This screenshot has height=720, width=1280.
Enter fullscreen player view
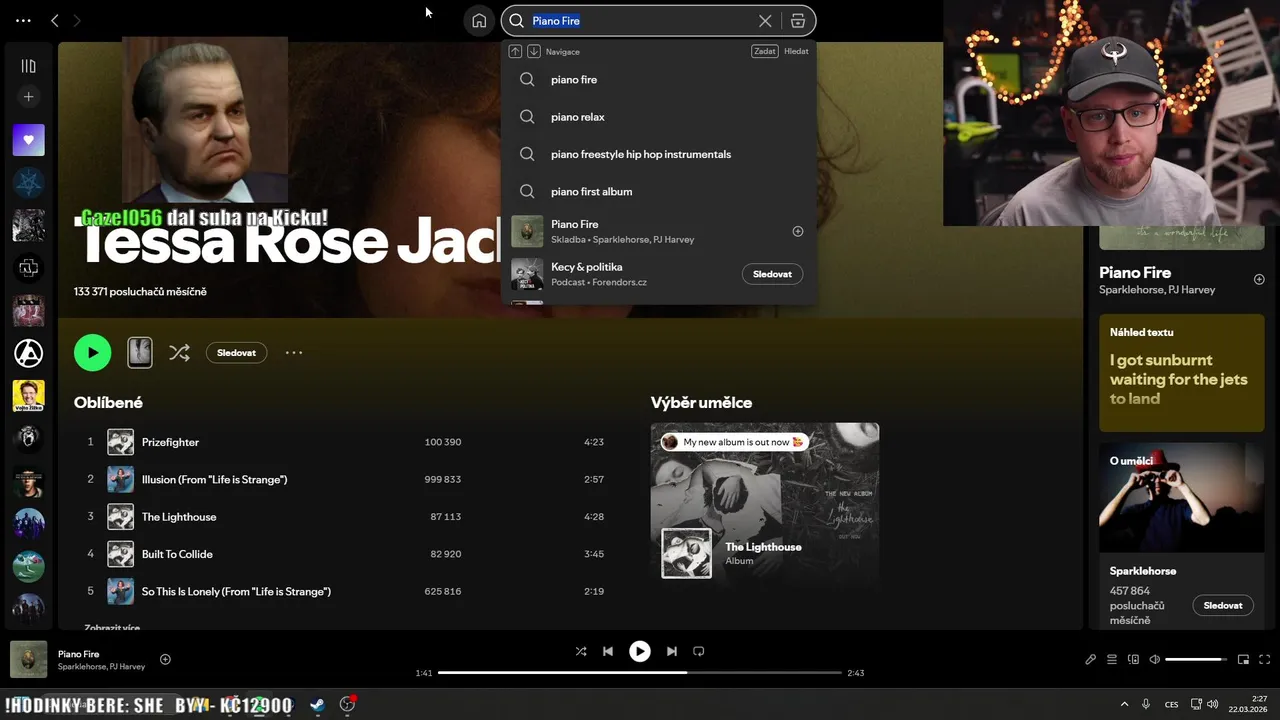(x=1265, y=659)
